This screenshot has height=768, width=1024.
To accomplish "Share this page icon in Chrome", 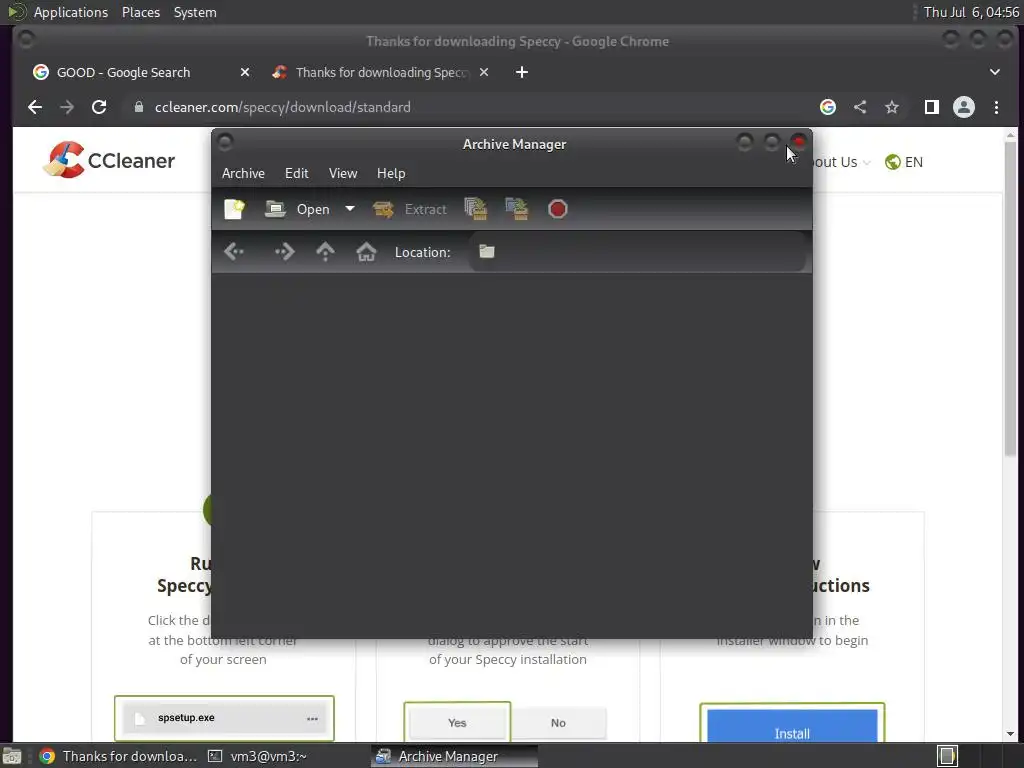I will tap(860, 107).
